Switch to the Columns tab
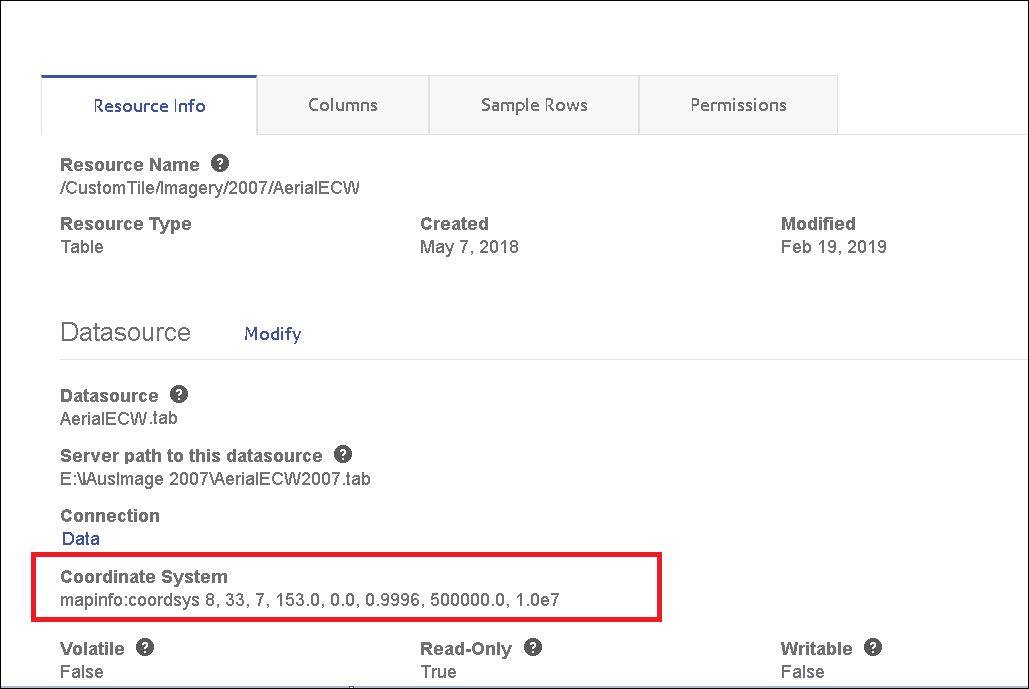 343,105
